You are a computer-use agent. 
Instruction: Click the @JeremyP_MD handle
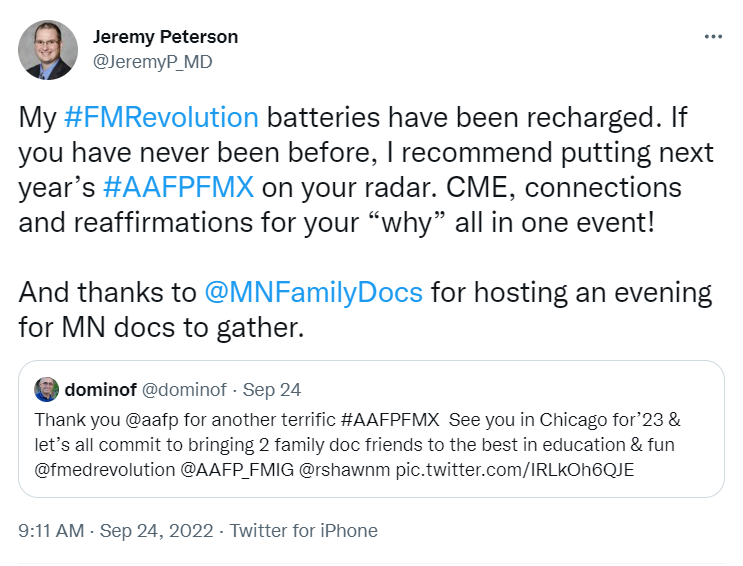(152, 62)
